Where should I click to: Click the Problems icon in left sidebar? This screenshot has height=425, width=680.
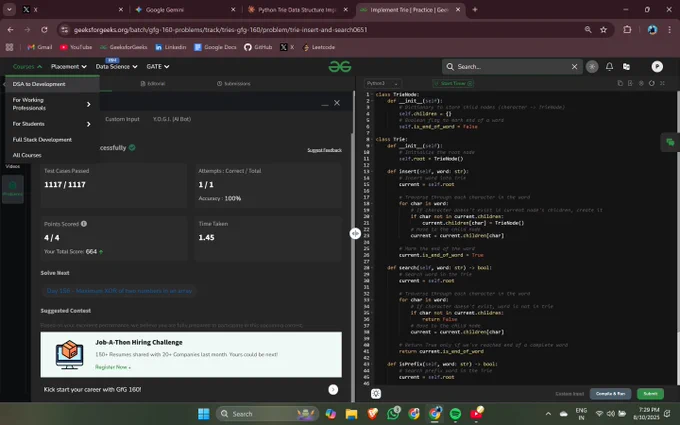[x=13, y=188]
